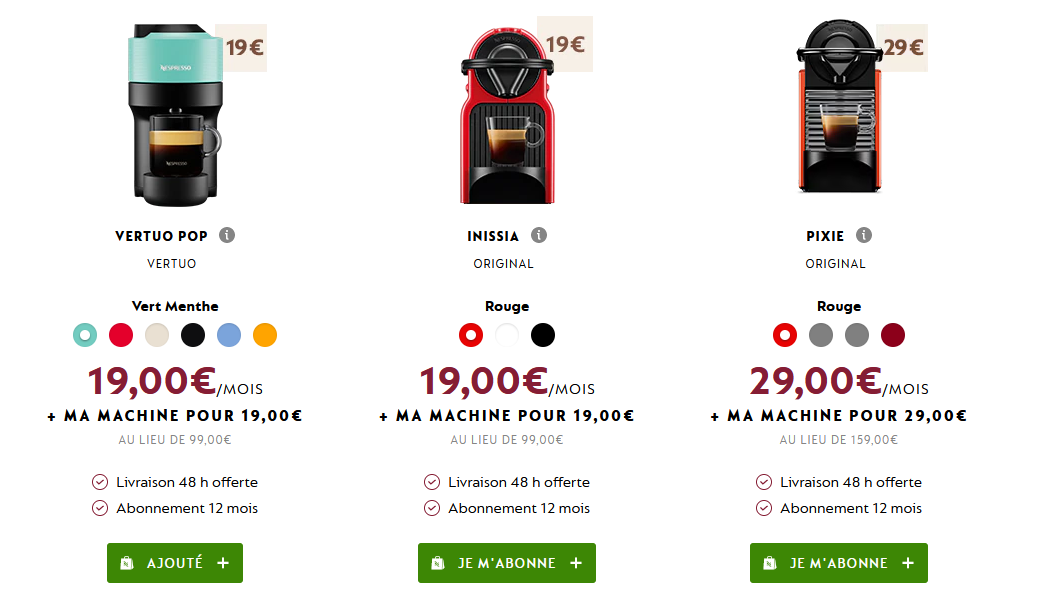Screen dimensions: 1044x600
Task: Choose the red color for Vertuo Pop
Action: point(121,335)
